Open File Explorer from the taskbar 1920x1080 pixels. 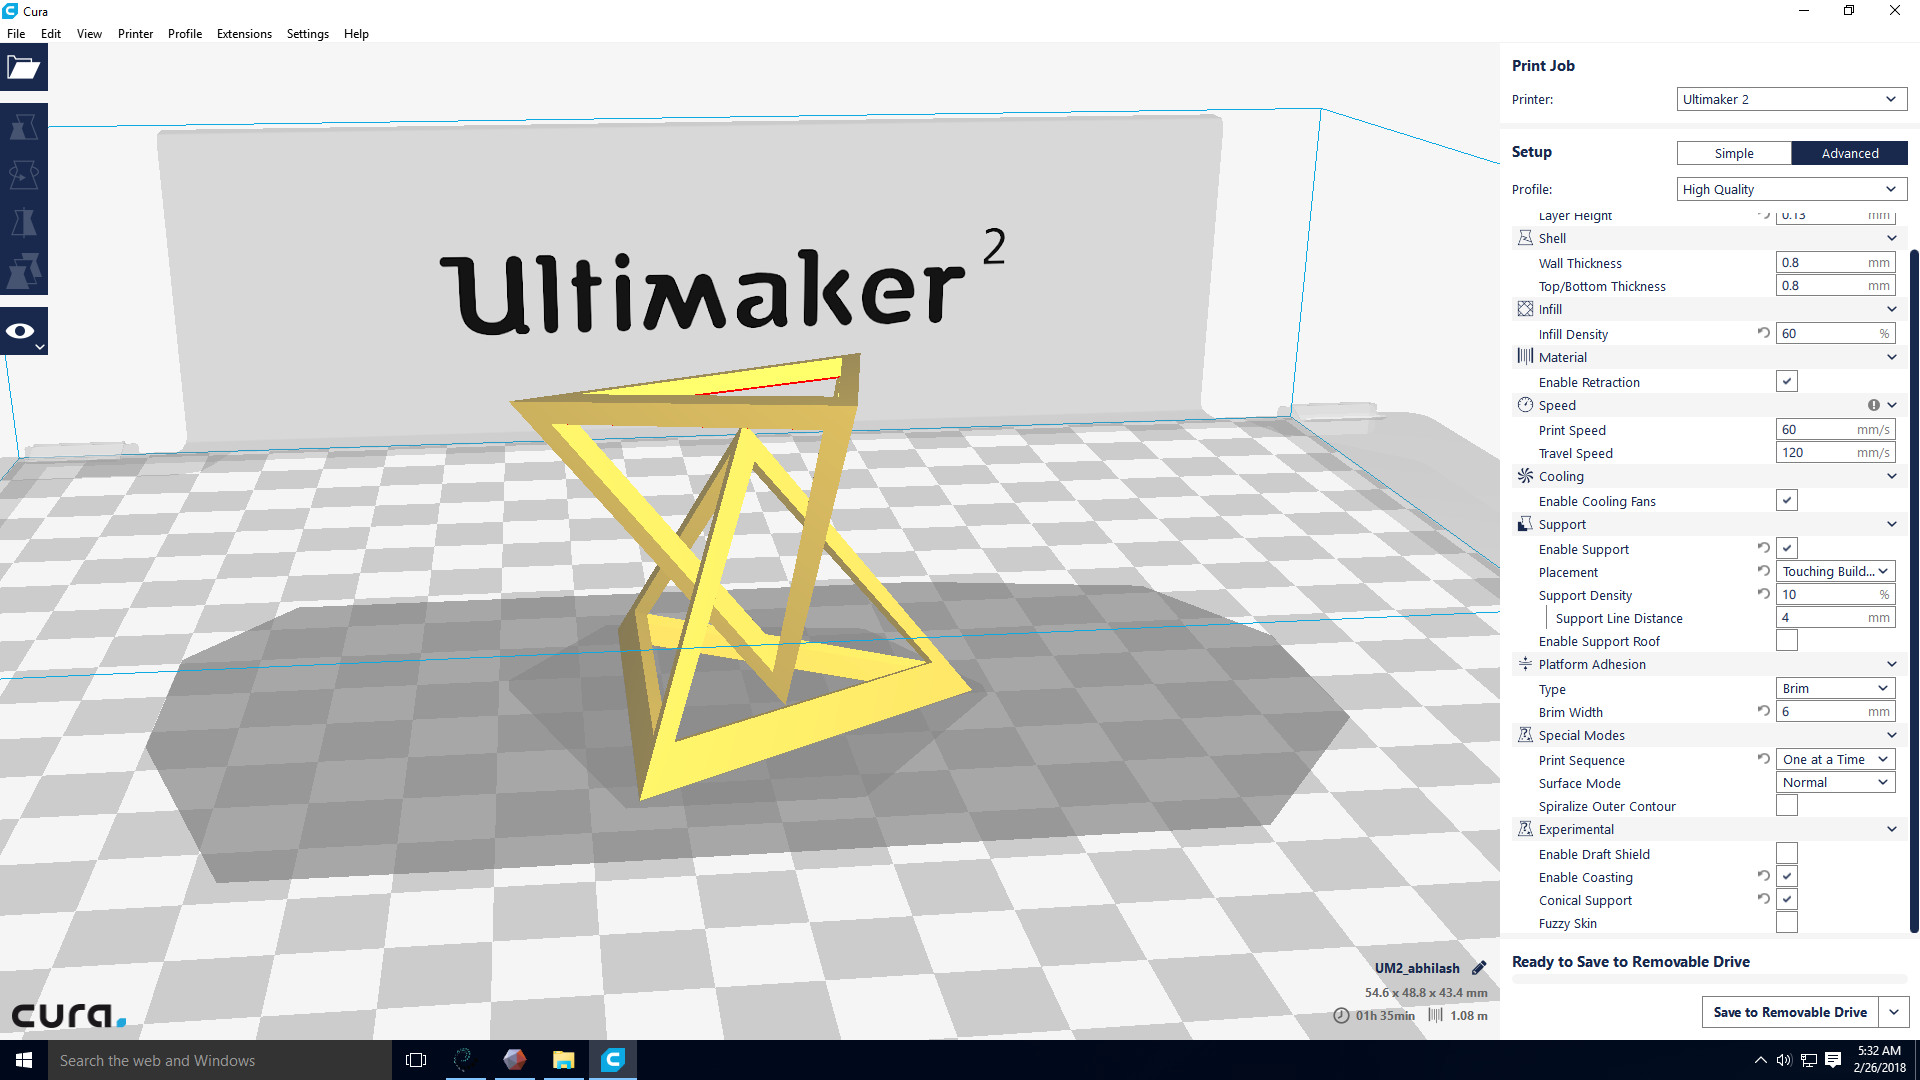(564, 1060)
